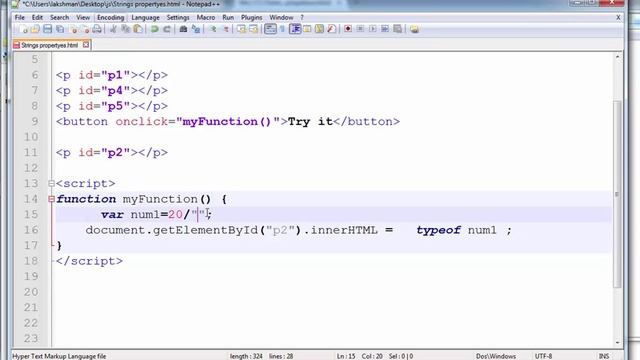Click the last toolbar icon after macros
The image size is (640, 360).
tap(414, 29)
